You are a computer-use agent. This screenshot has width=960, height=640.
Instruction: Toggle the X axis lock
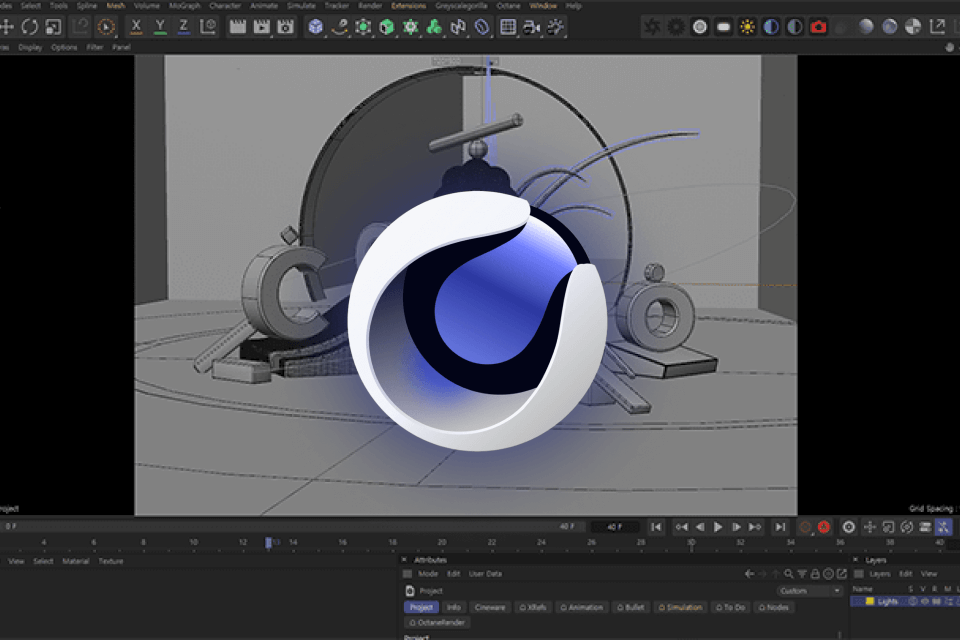tap(136, 26)
